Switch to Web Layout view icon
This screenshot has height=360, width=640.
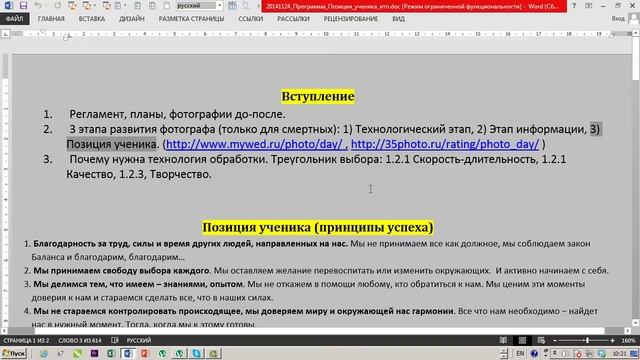pos(541,340)
